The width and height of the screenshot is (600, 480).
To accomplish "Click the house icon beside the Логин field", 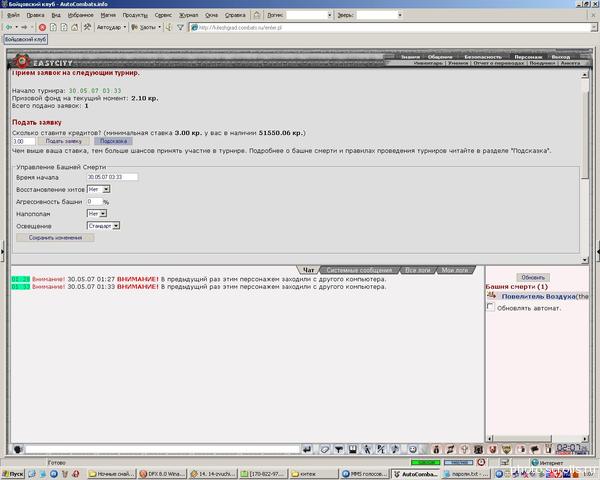I will tap(257, 15).
